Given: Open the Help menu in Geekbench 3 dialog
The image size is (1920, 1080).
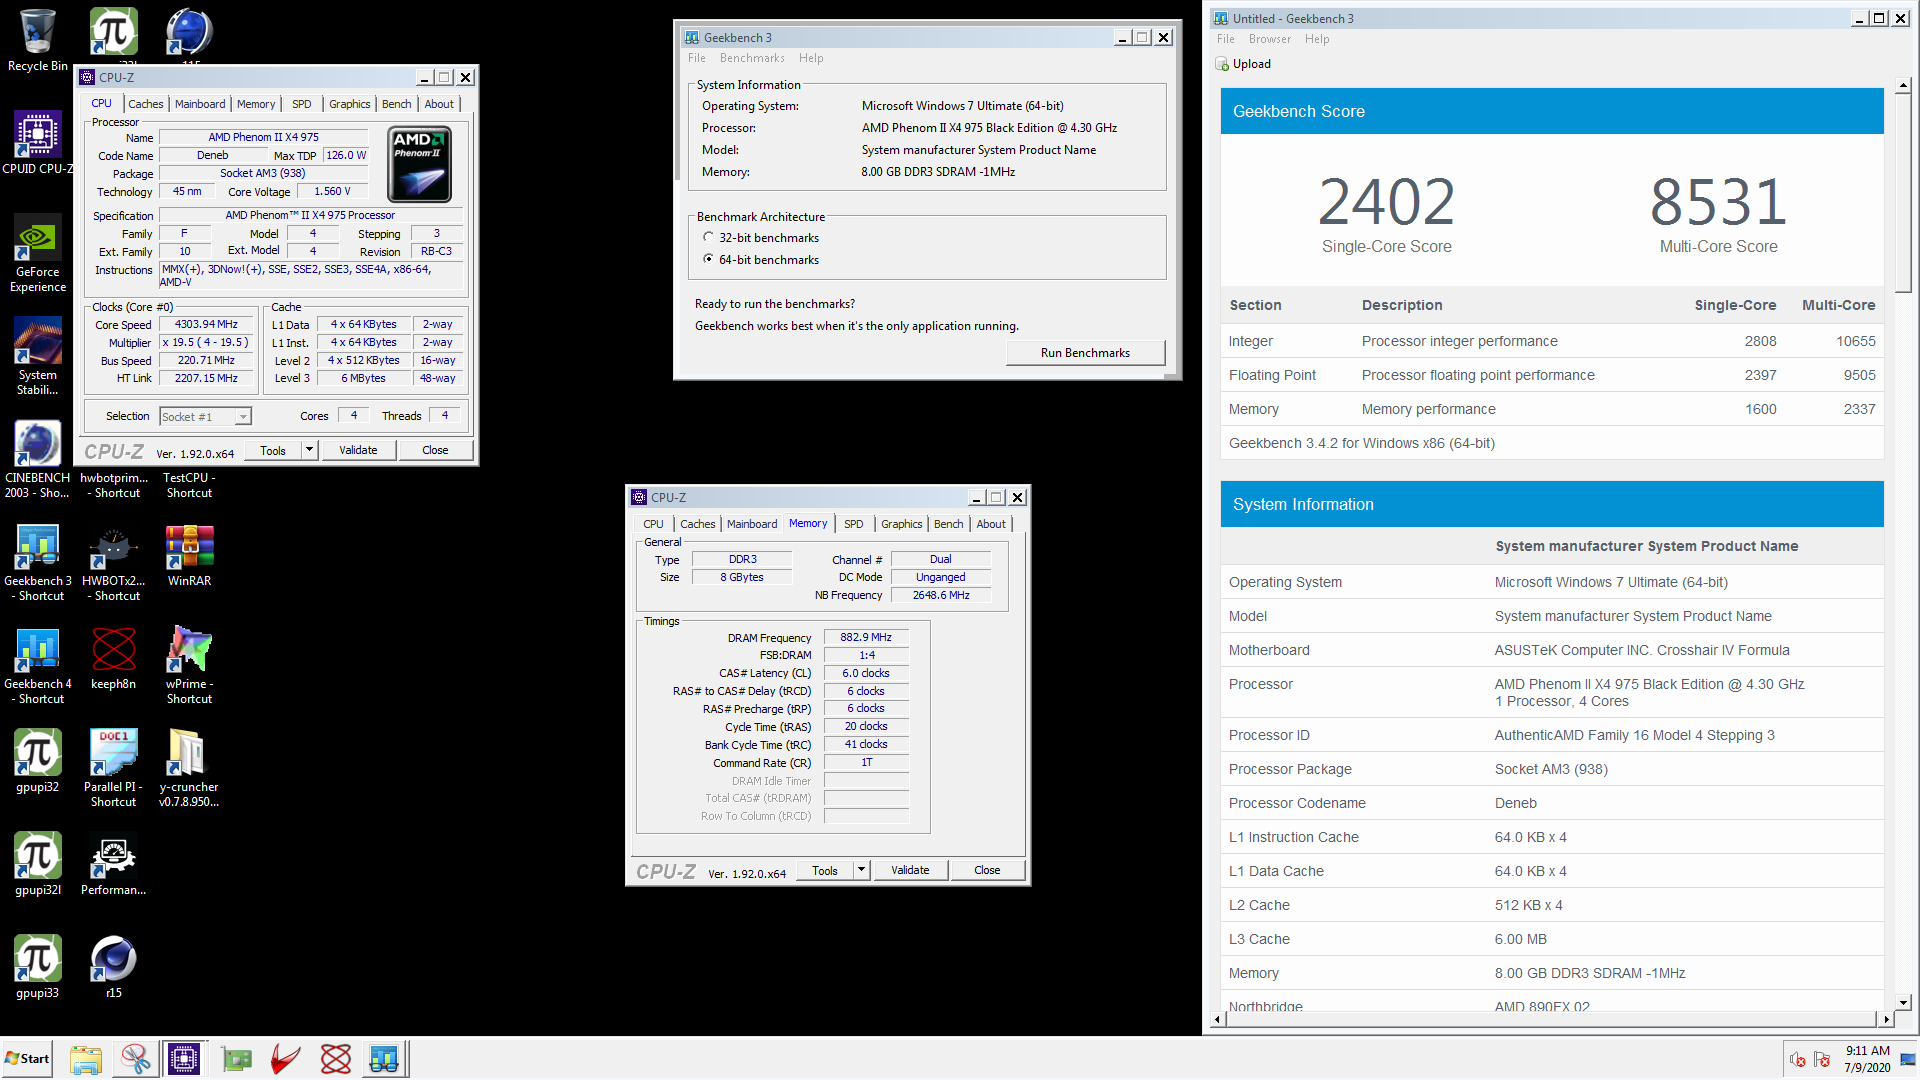Looking at the screenshot, I should click(x=811, y=58).
